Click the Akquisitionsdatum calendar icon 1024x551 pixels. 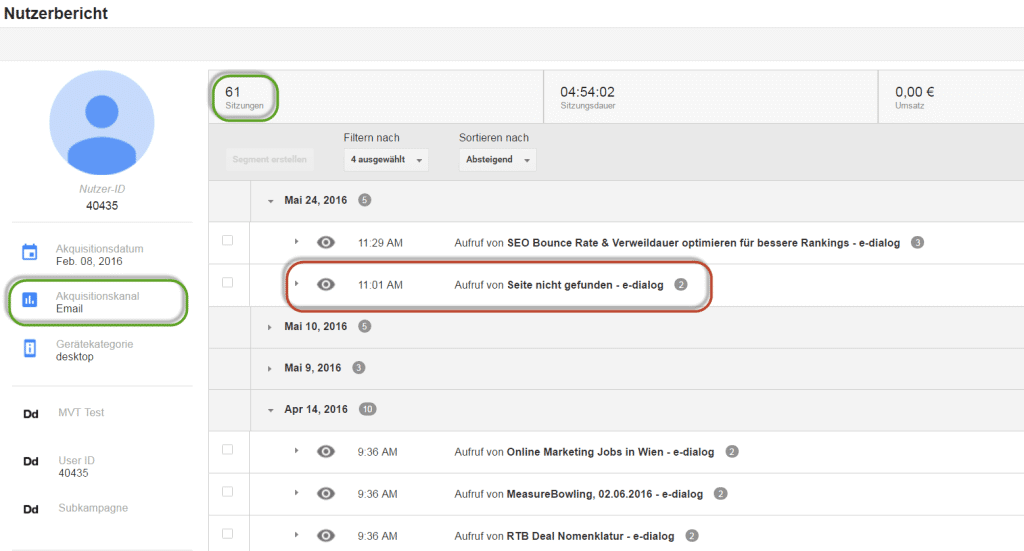click(x=30, y=253)
